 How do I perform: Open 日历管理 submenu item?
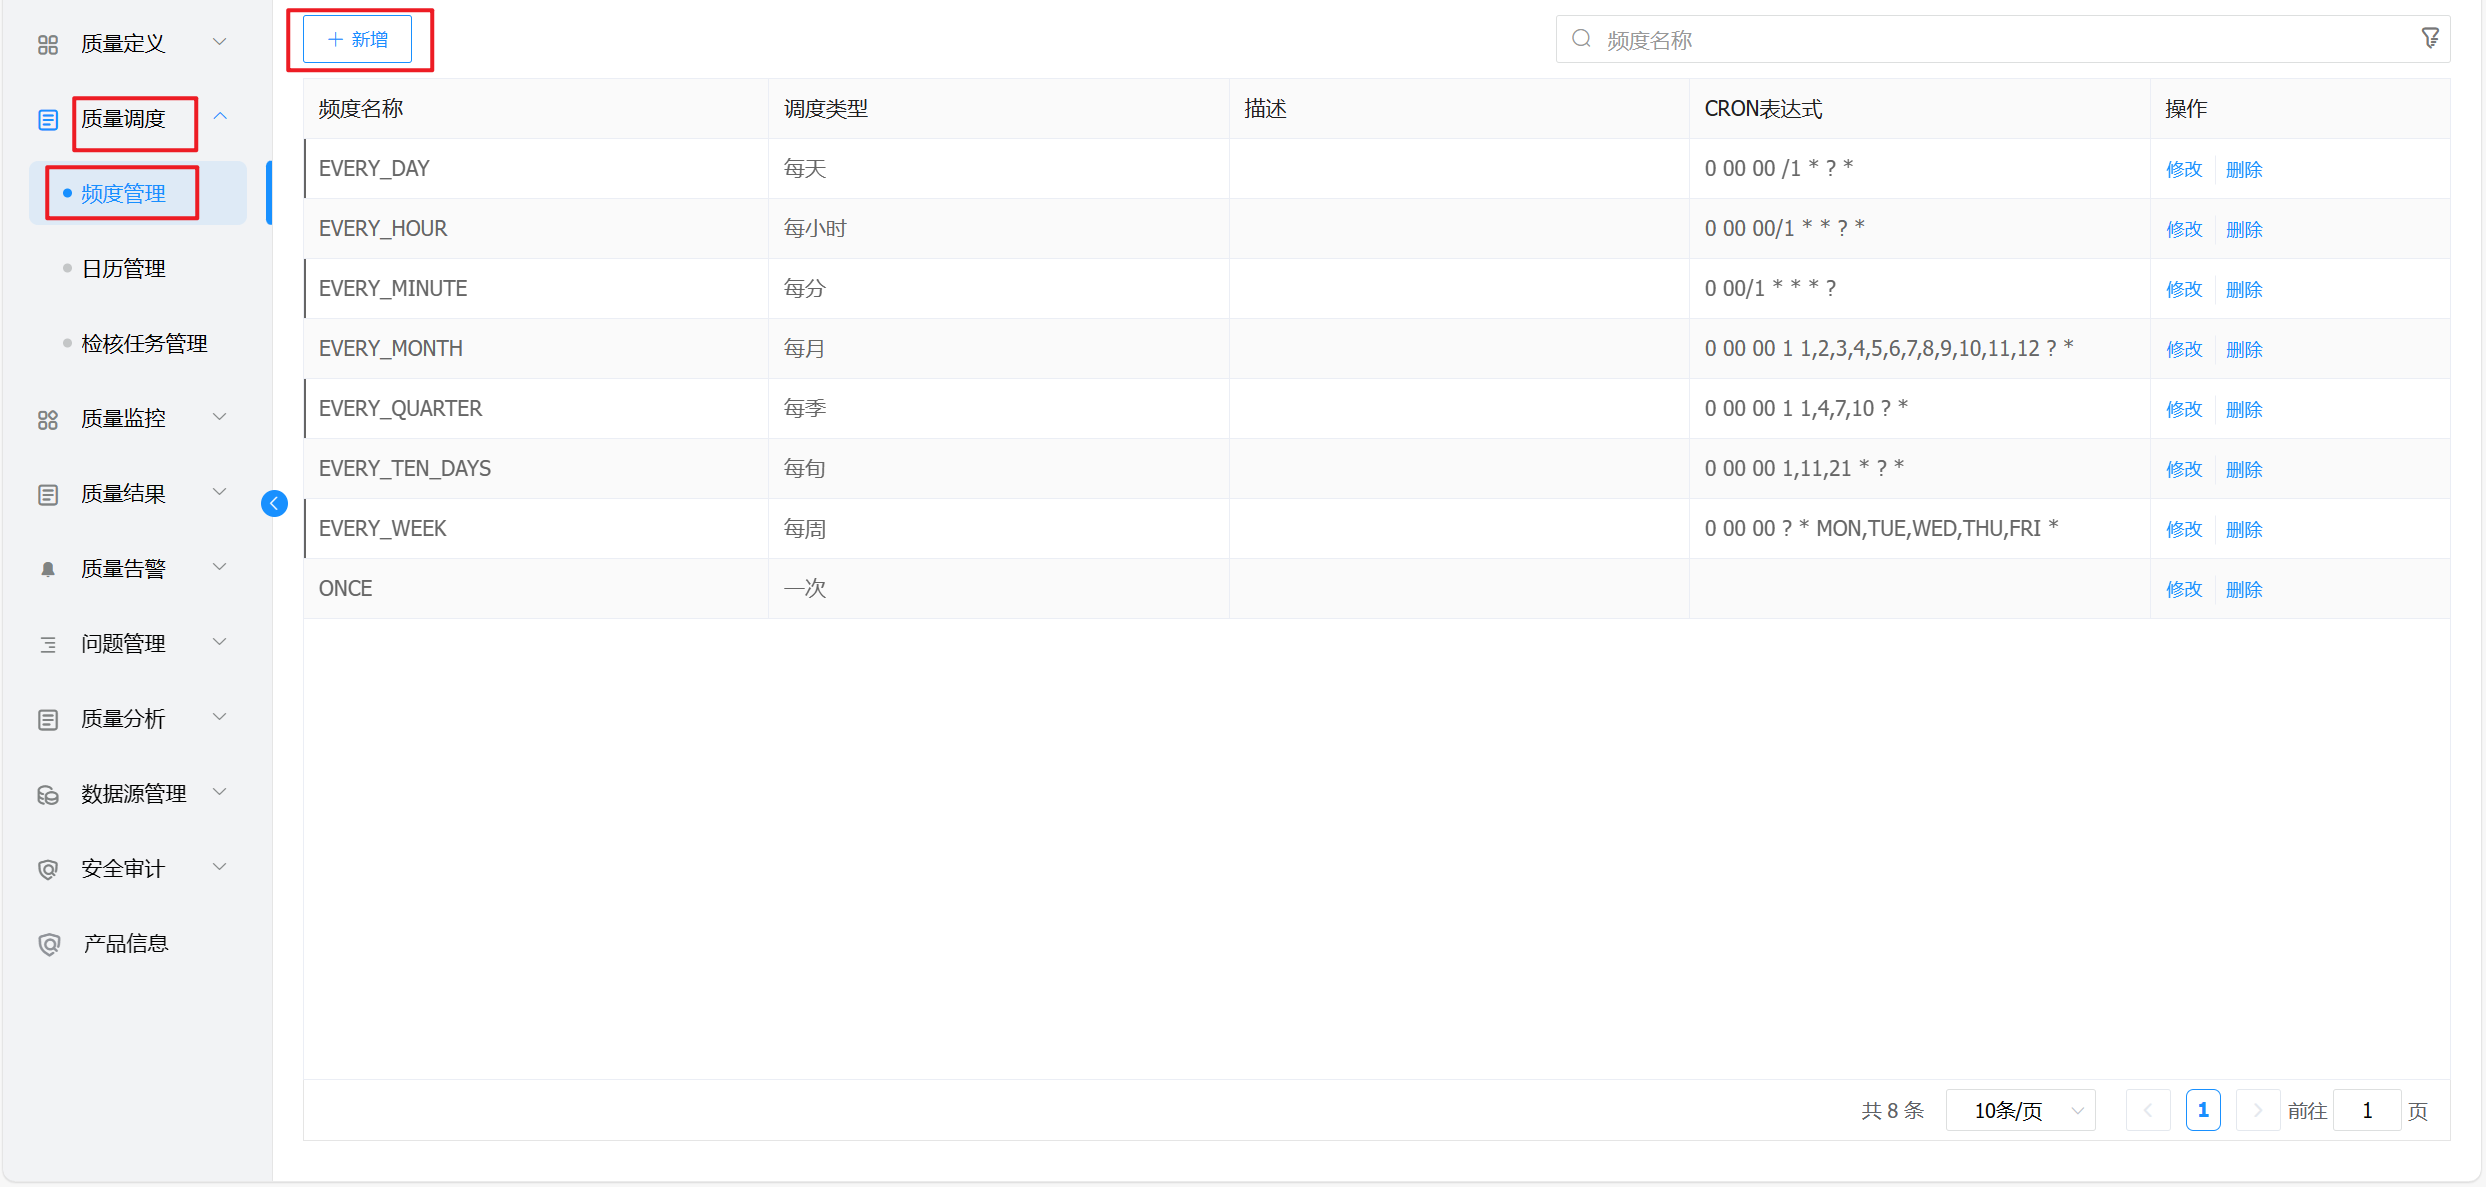point(123,269)
